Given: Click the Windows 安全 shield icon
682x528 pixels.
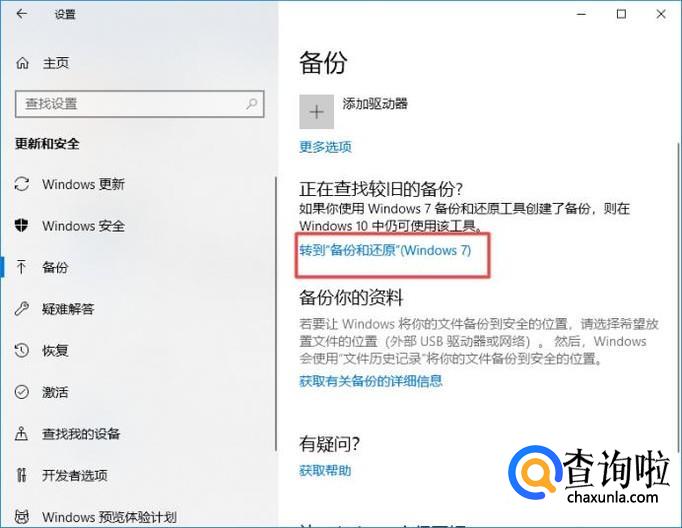Looking at the screenshot, I should point(21,225).
